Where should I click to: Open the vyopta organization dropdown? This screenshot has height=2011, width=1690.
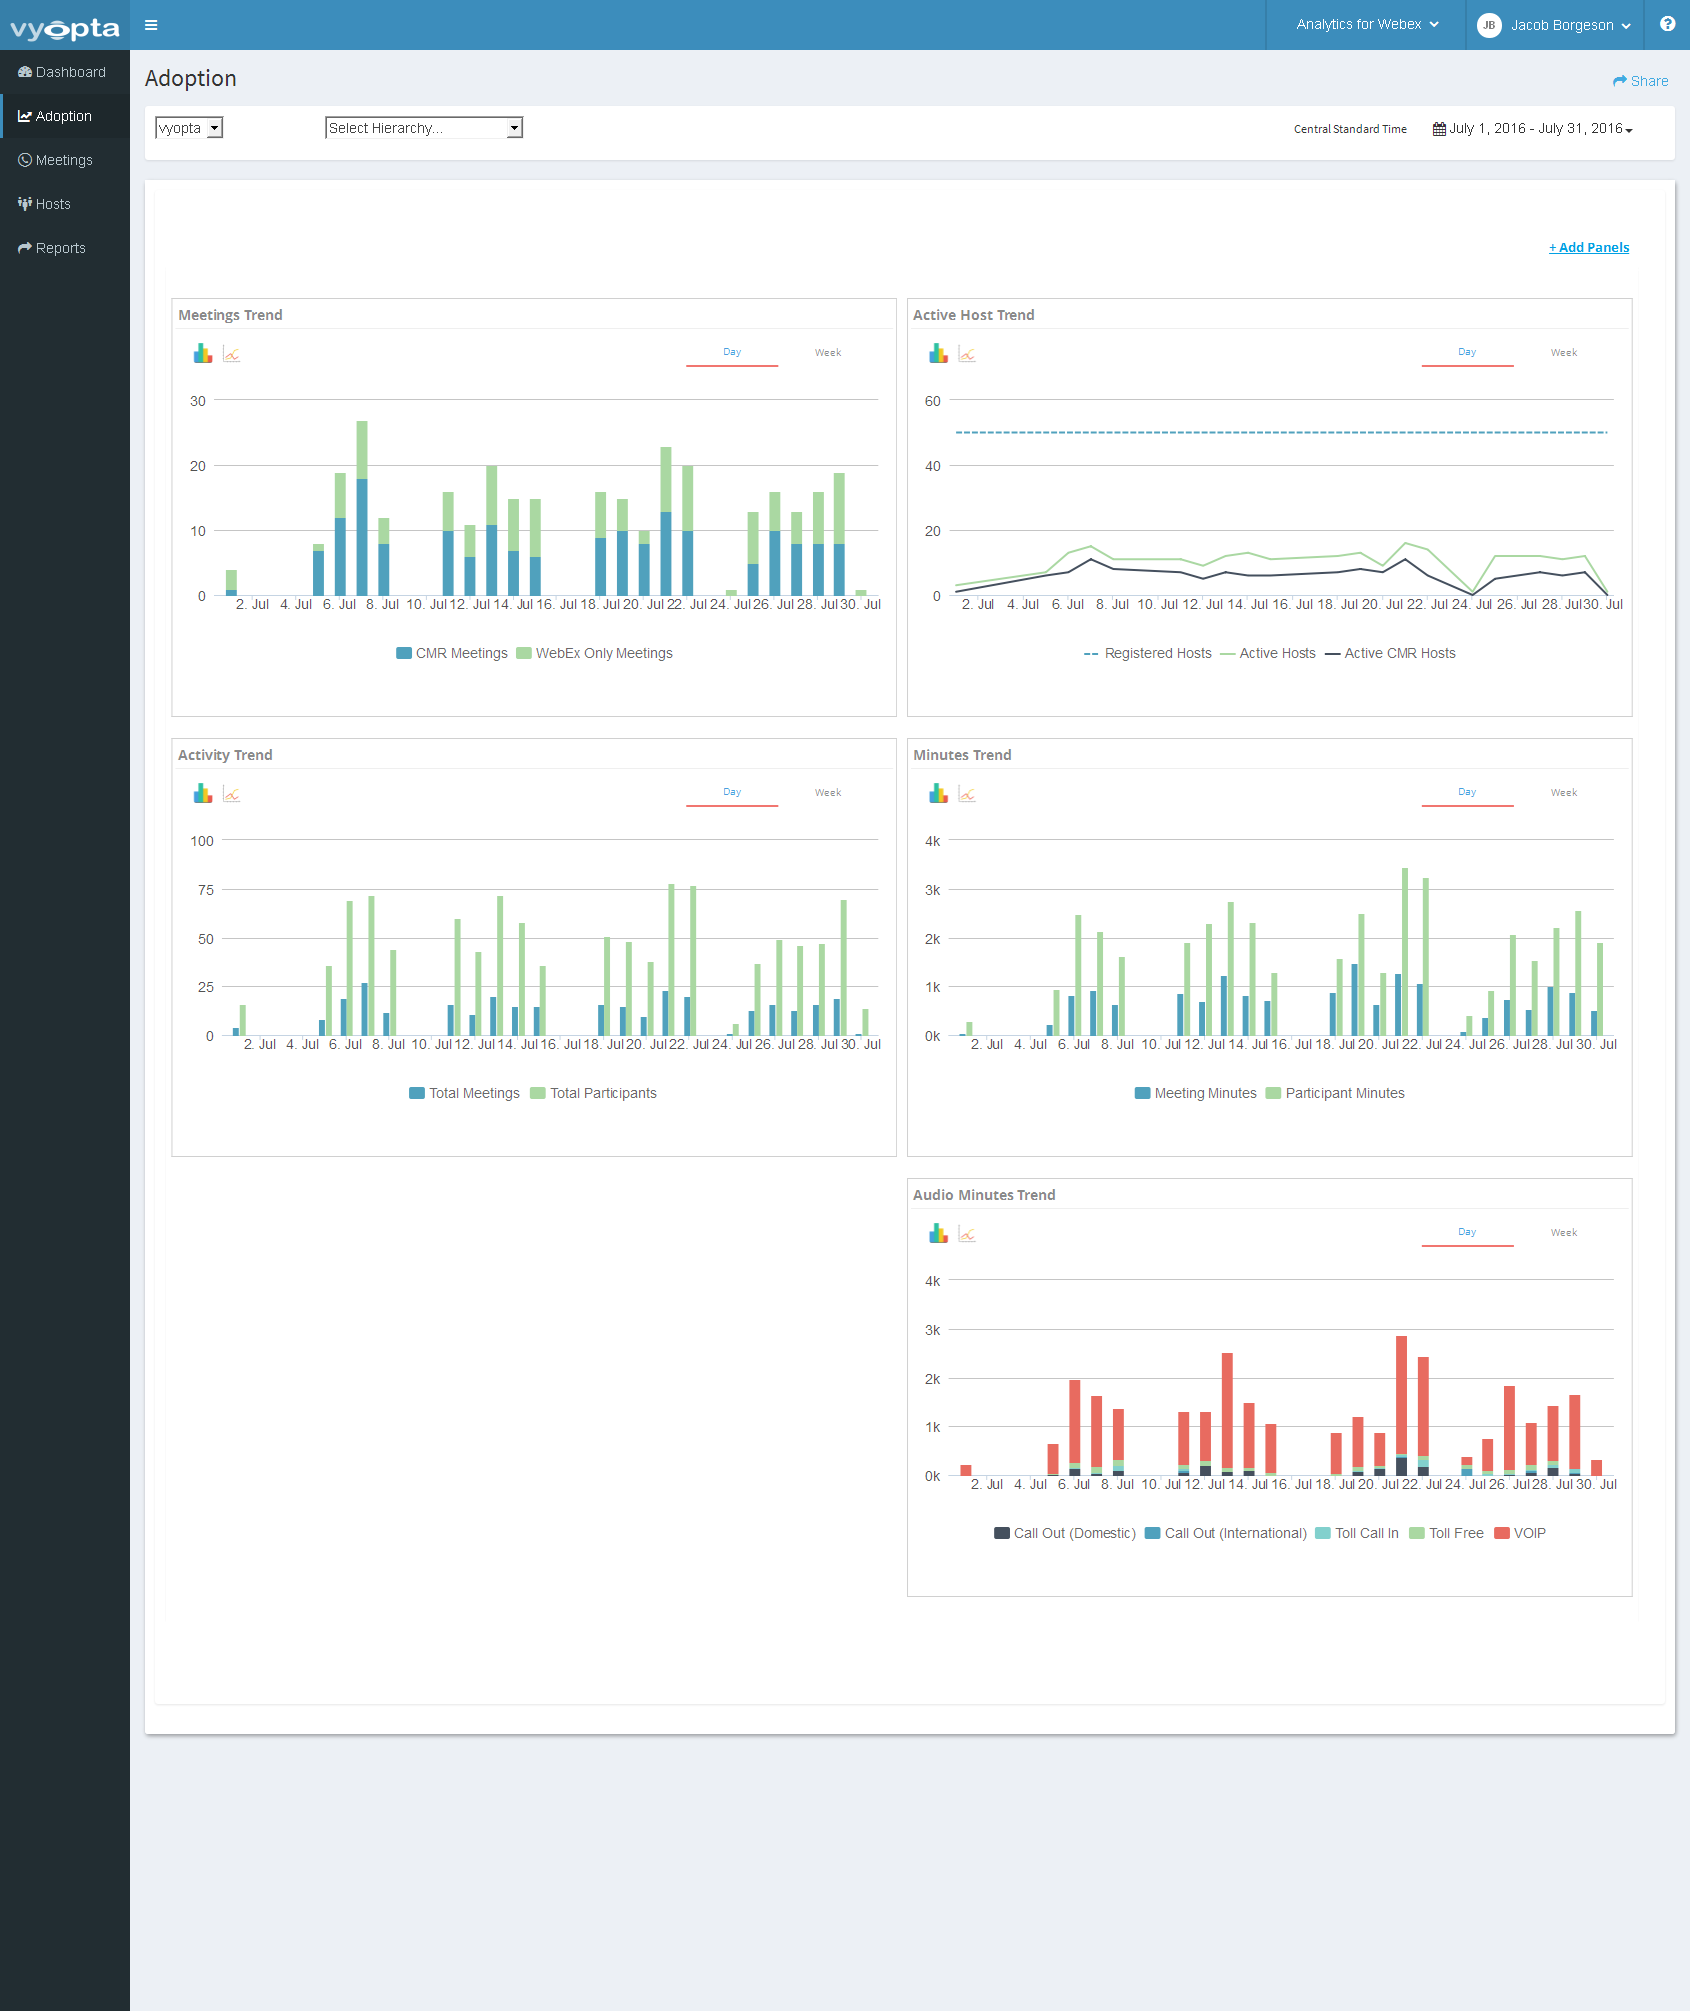(189, 128)
